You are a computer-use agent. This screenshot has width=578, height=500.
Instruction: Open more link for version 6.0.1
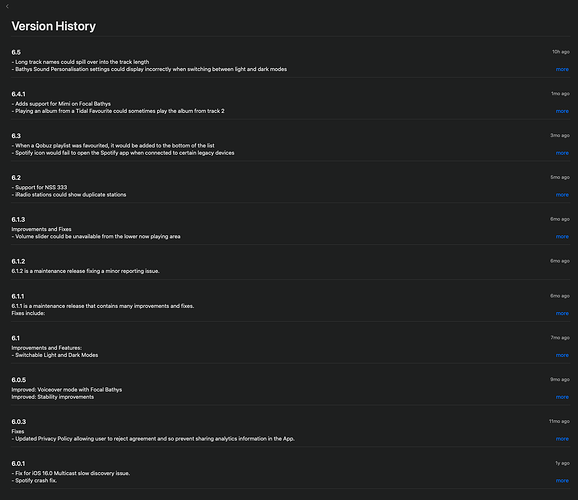point(562,480)
